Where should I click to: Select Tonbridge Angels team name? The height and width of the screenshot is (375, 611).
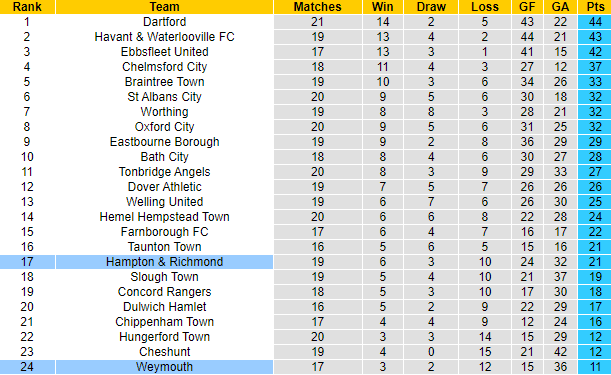(164, 172)
